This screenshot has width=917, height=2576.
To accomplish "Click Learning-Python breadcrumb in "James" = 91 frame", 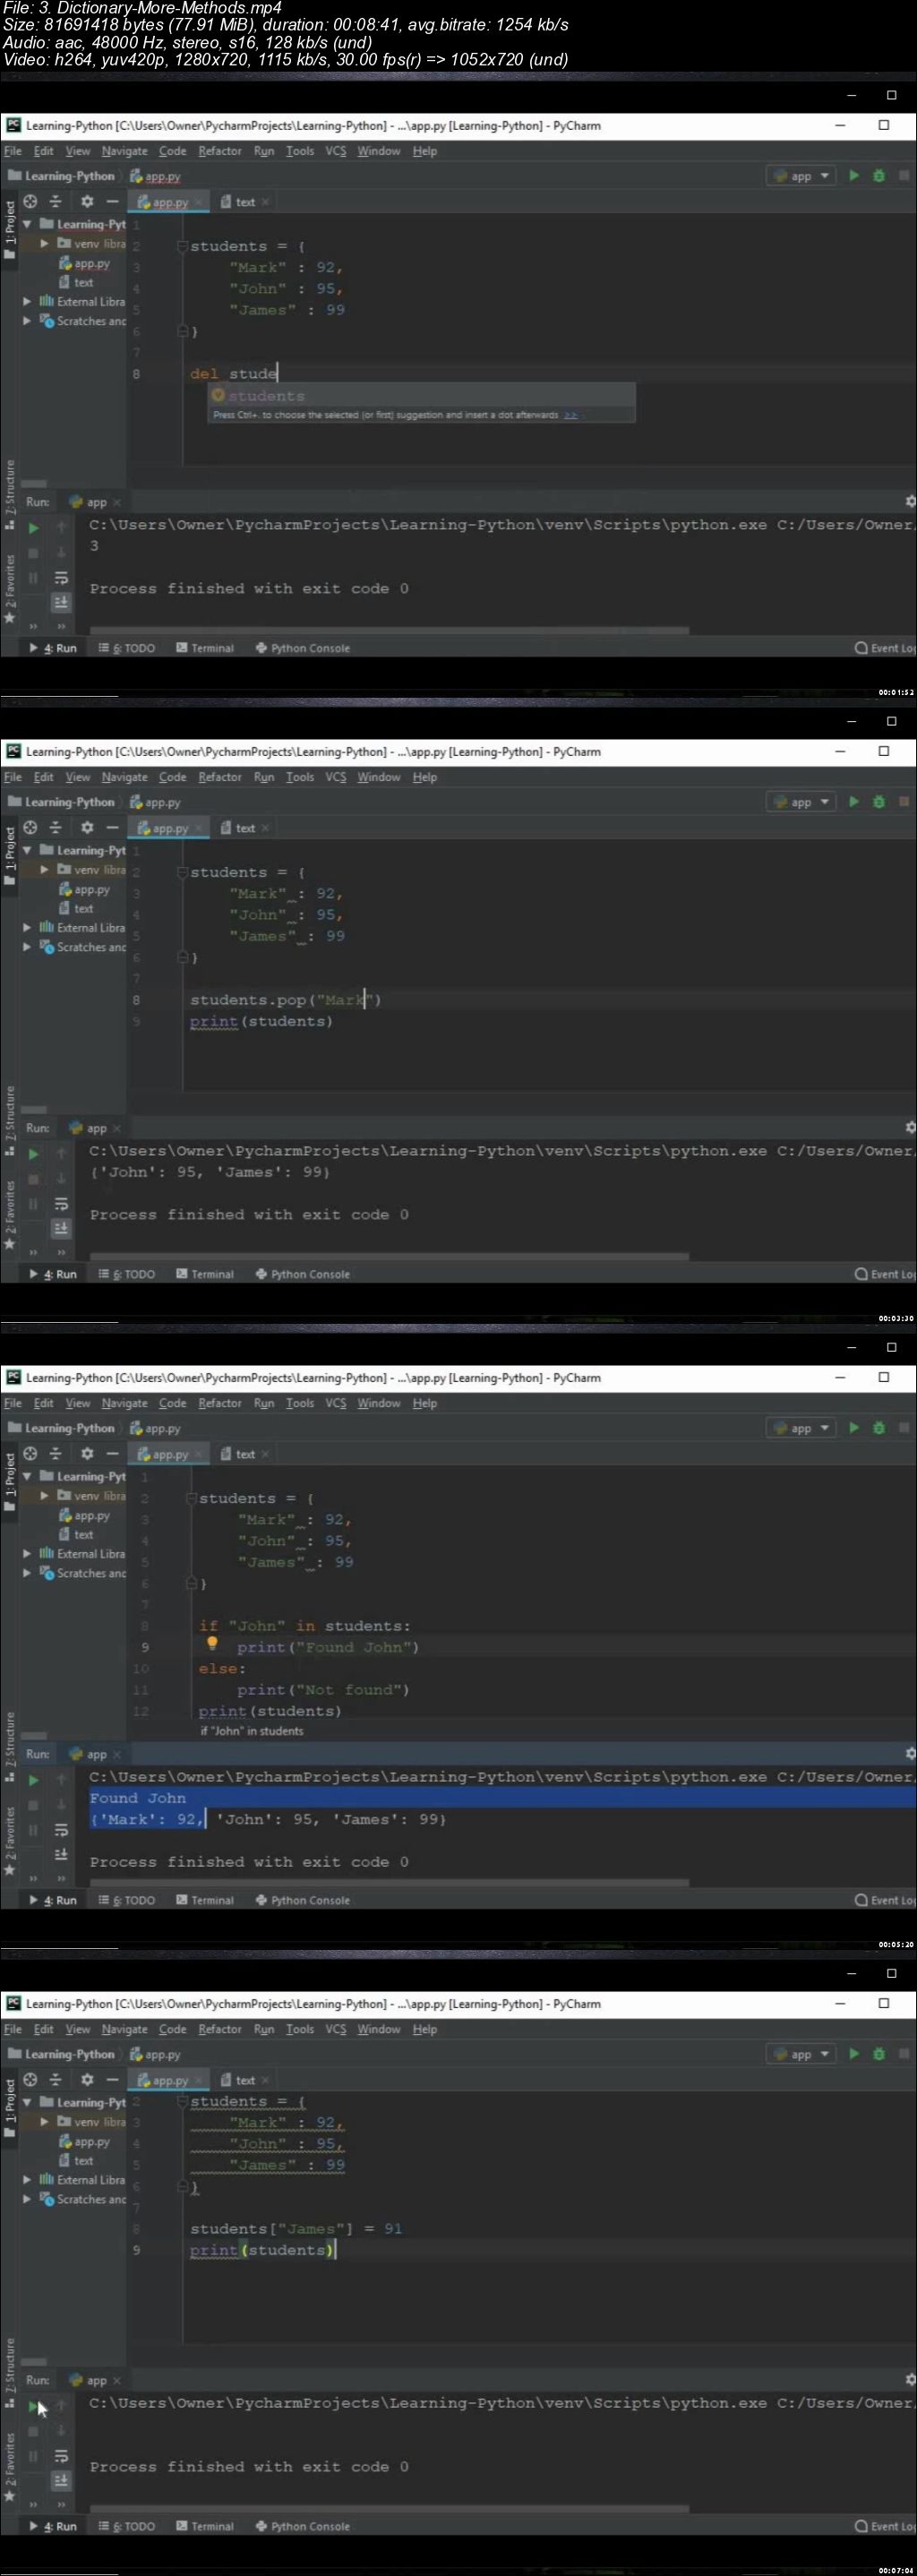I will (62, 2054).
